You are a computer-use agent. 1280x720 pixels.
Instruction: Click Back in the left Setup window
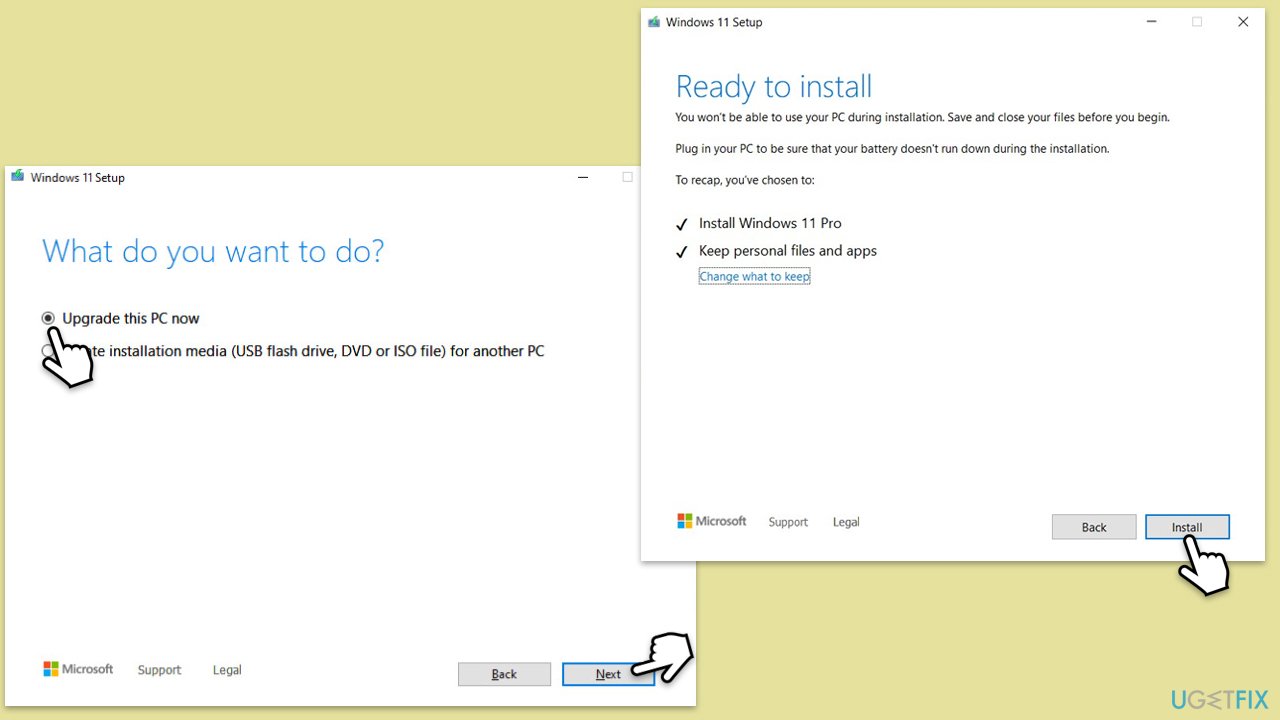pyautogui.click(x=504, y=674)
